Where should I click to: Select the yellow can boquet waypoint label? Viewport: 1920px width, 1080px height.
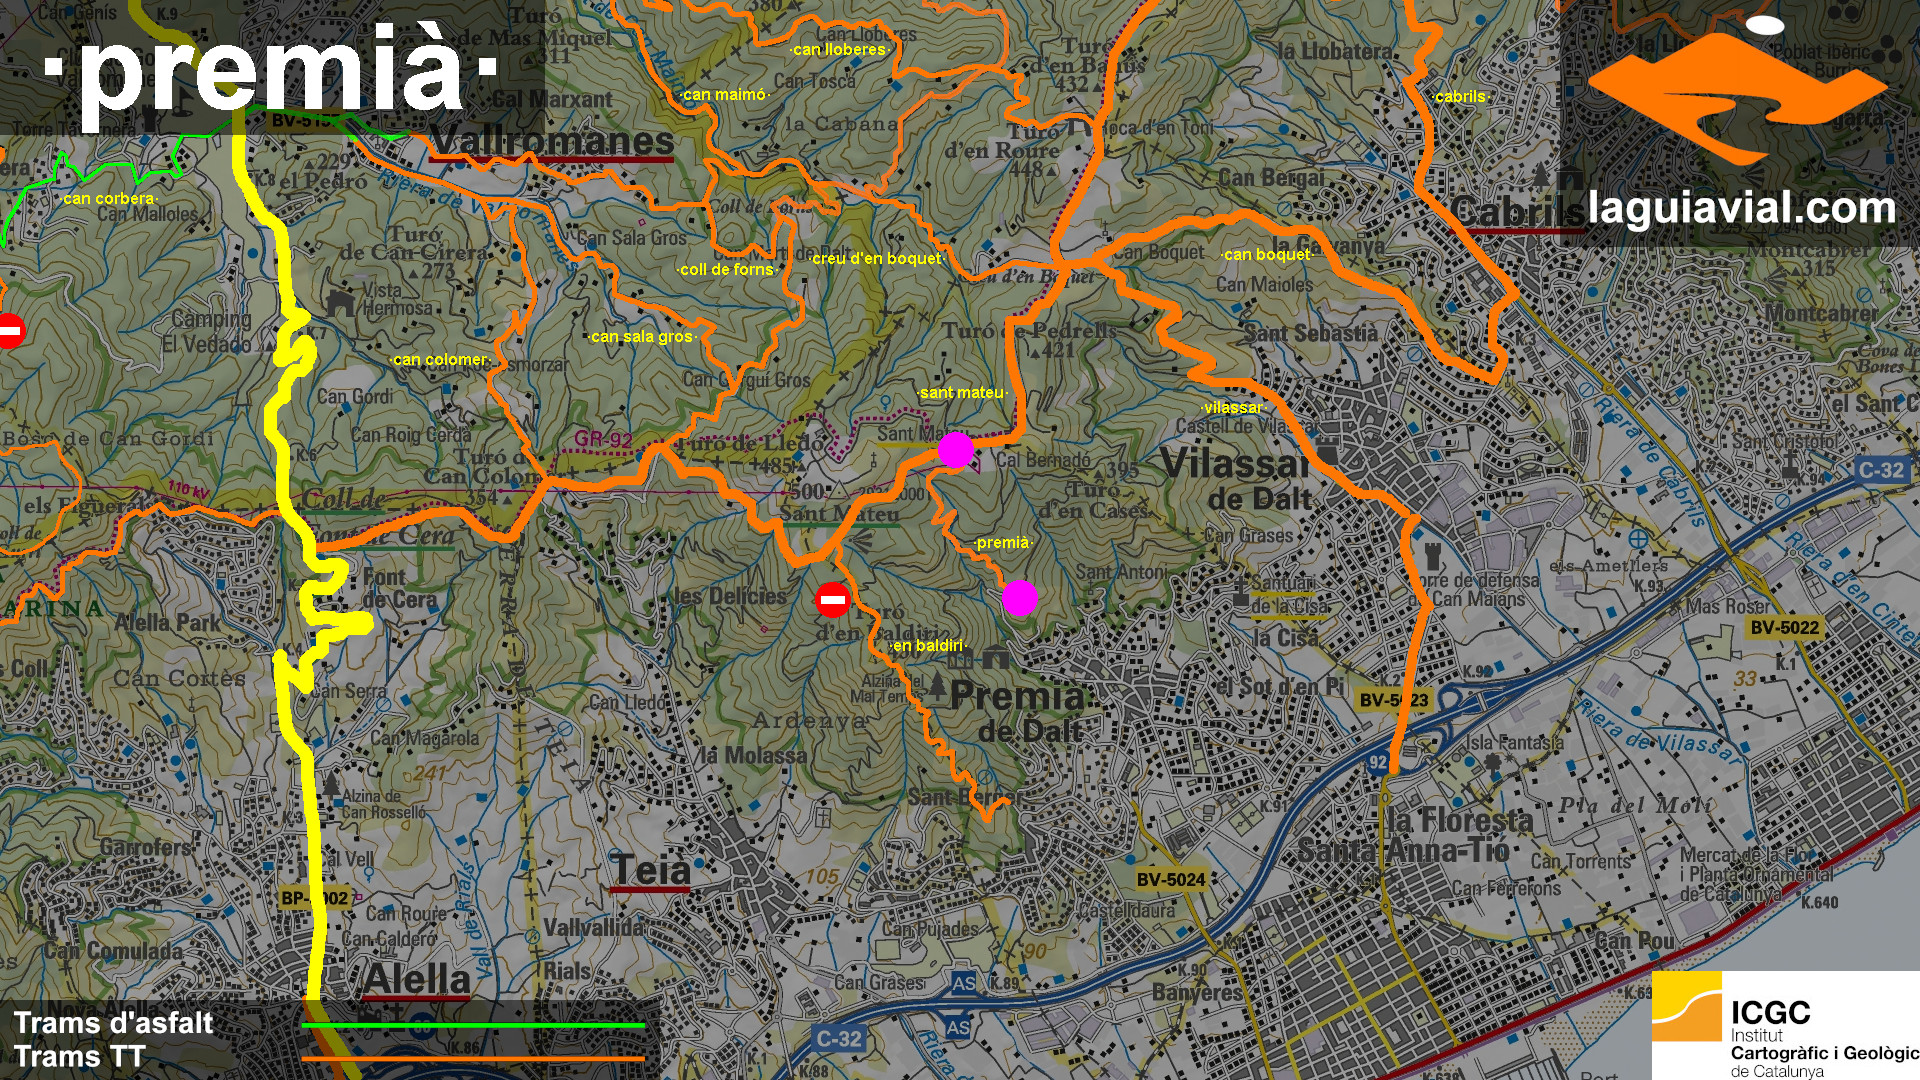tap(1266, 255)
